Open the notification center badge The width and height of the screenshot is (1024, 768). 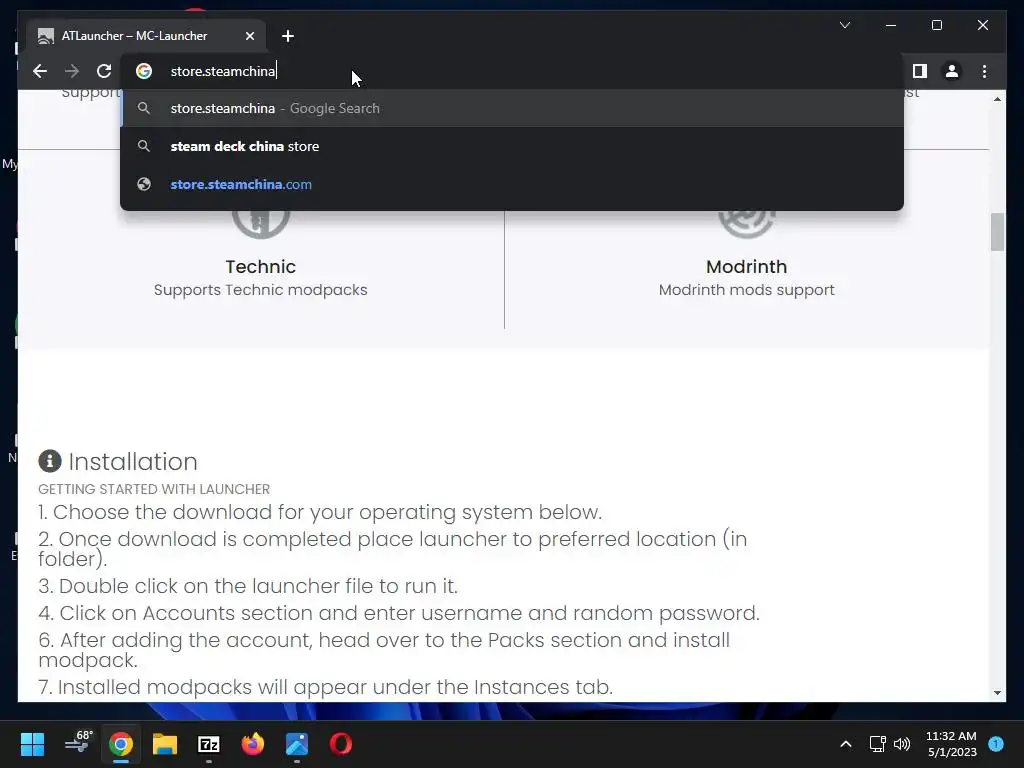tap(996, 744)
